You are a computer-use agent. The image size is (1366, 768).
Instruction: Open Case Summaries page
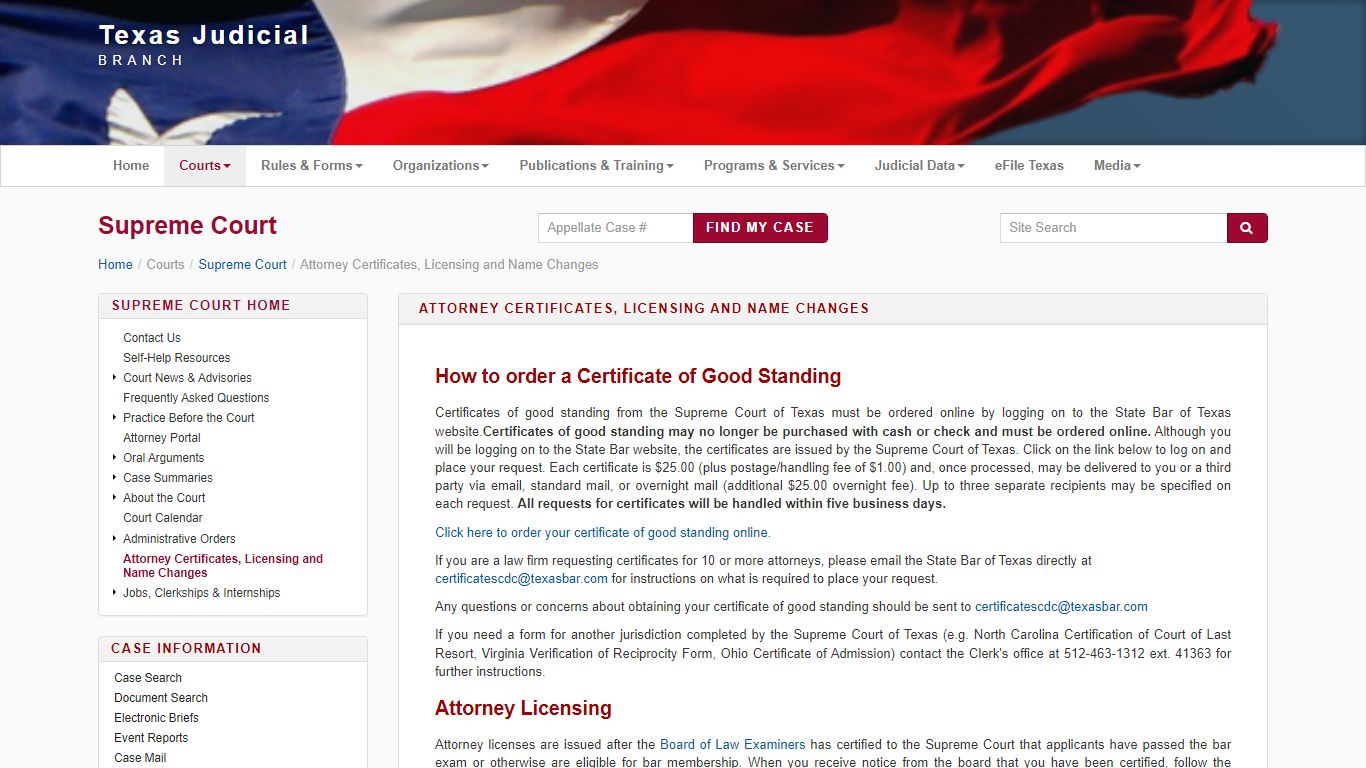(168, 478)
